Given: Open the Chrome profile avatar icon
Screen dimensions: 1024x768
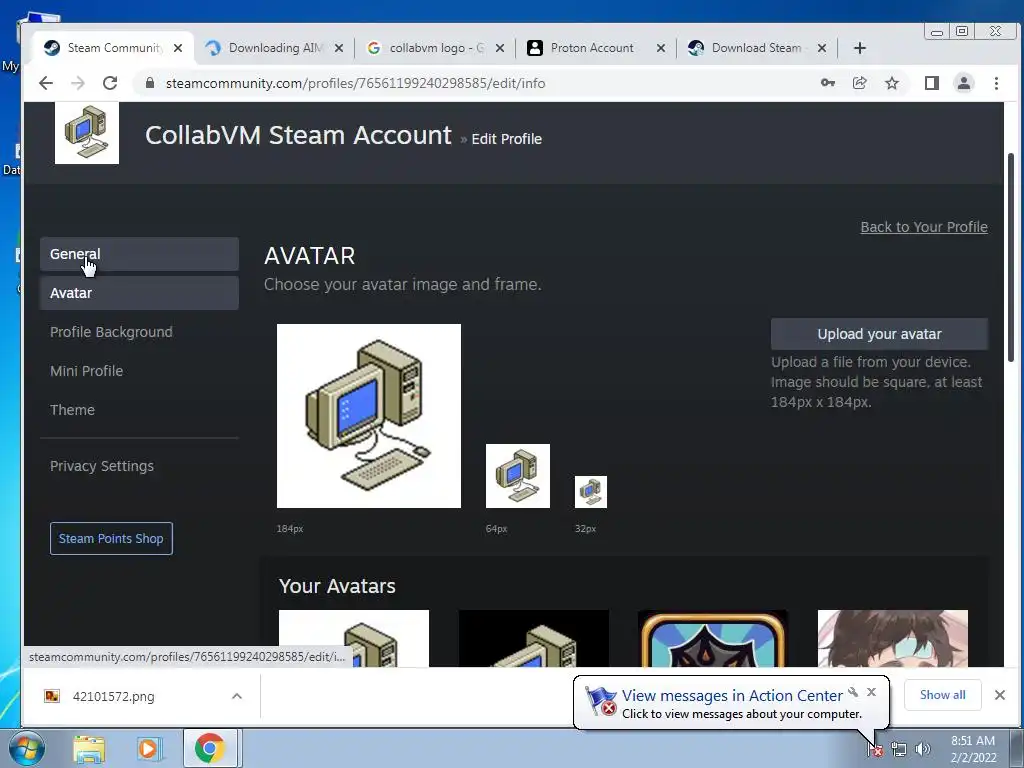Looking at the screenshot, I should click(x=963, y=83).
